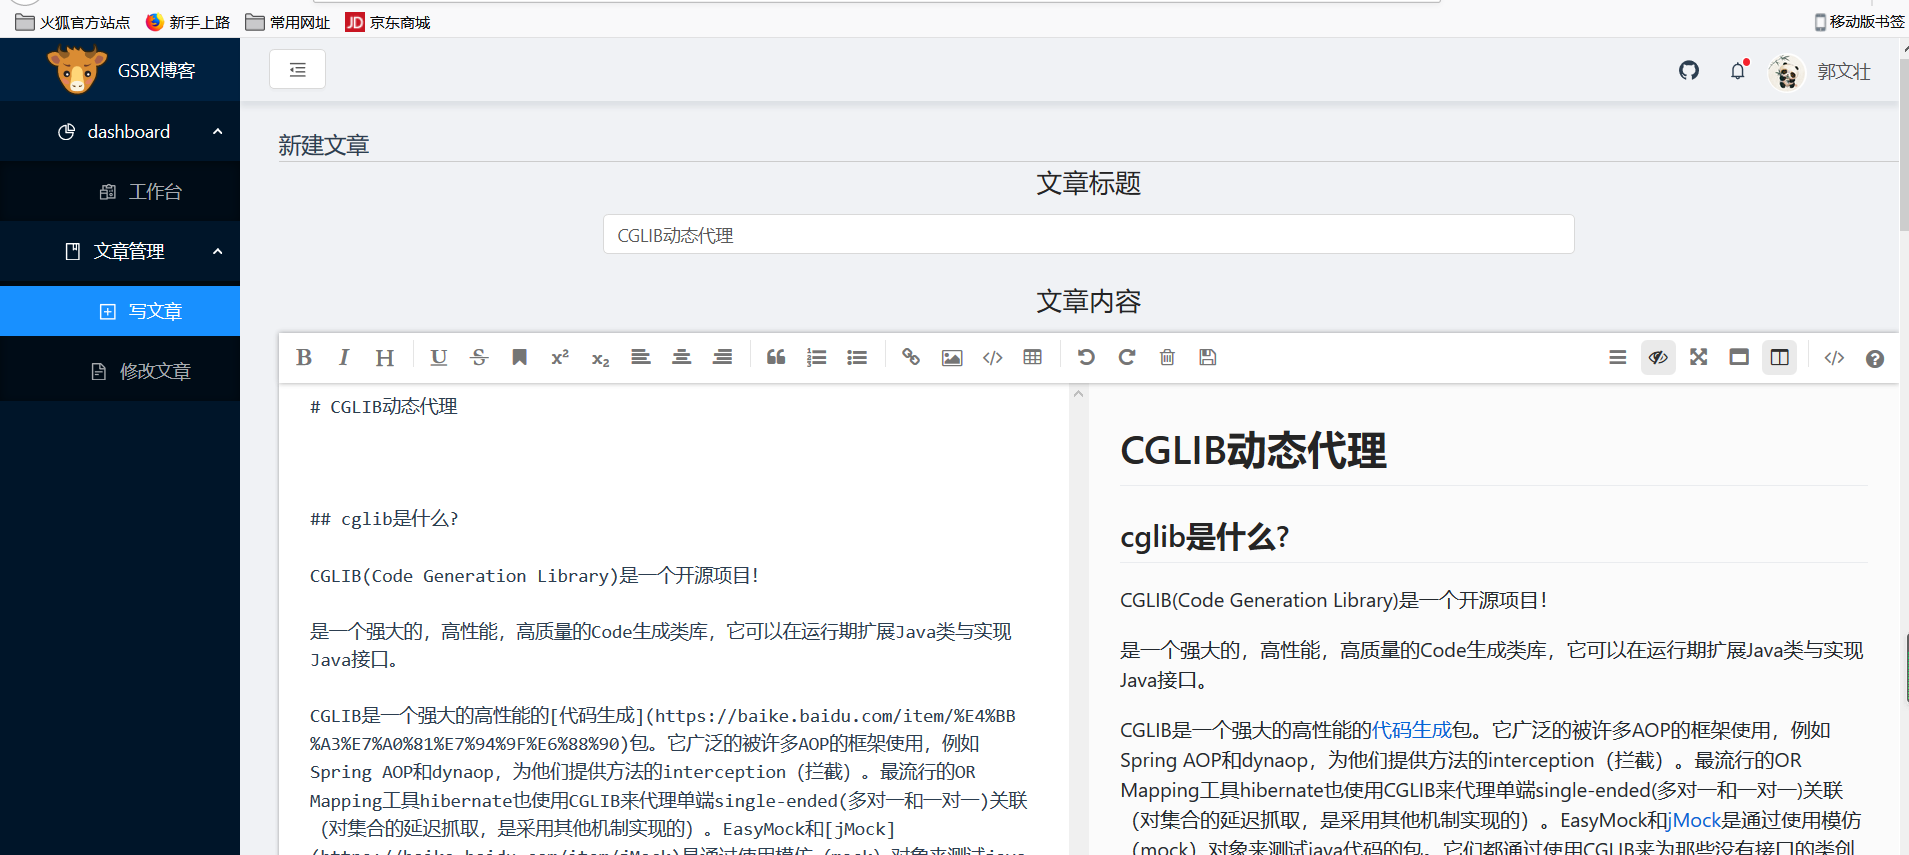1909x855 pixels.
Task: Toggle the double-column split view
Action: 1780,357
